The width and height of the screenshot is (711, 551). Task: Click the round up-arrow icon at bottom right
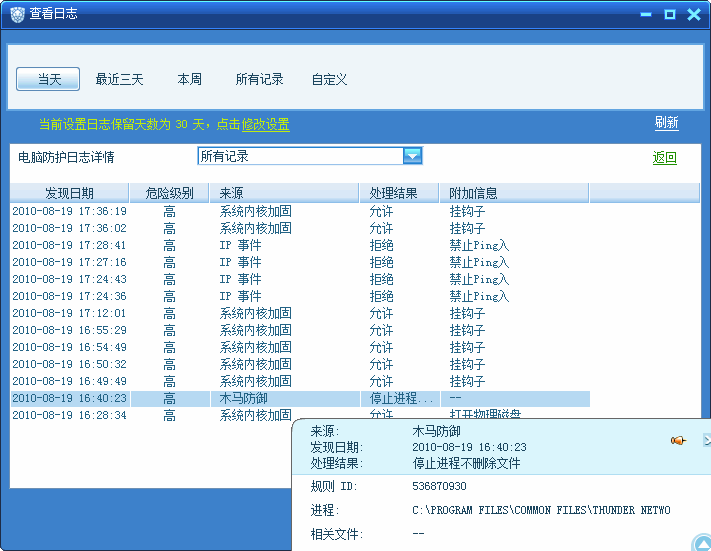[x=701, y=543]
